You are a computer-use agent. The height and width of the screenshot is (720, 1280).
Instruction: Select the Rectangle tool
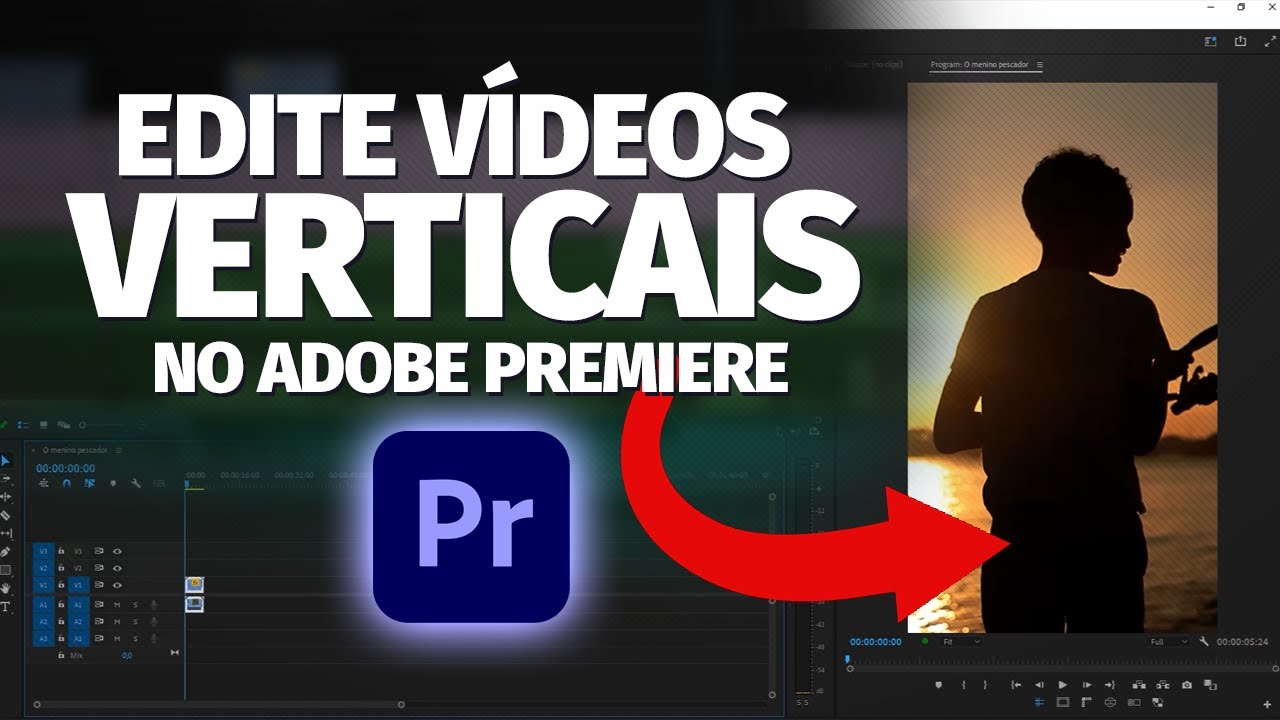[x=5, y=569]
